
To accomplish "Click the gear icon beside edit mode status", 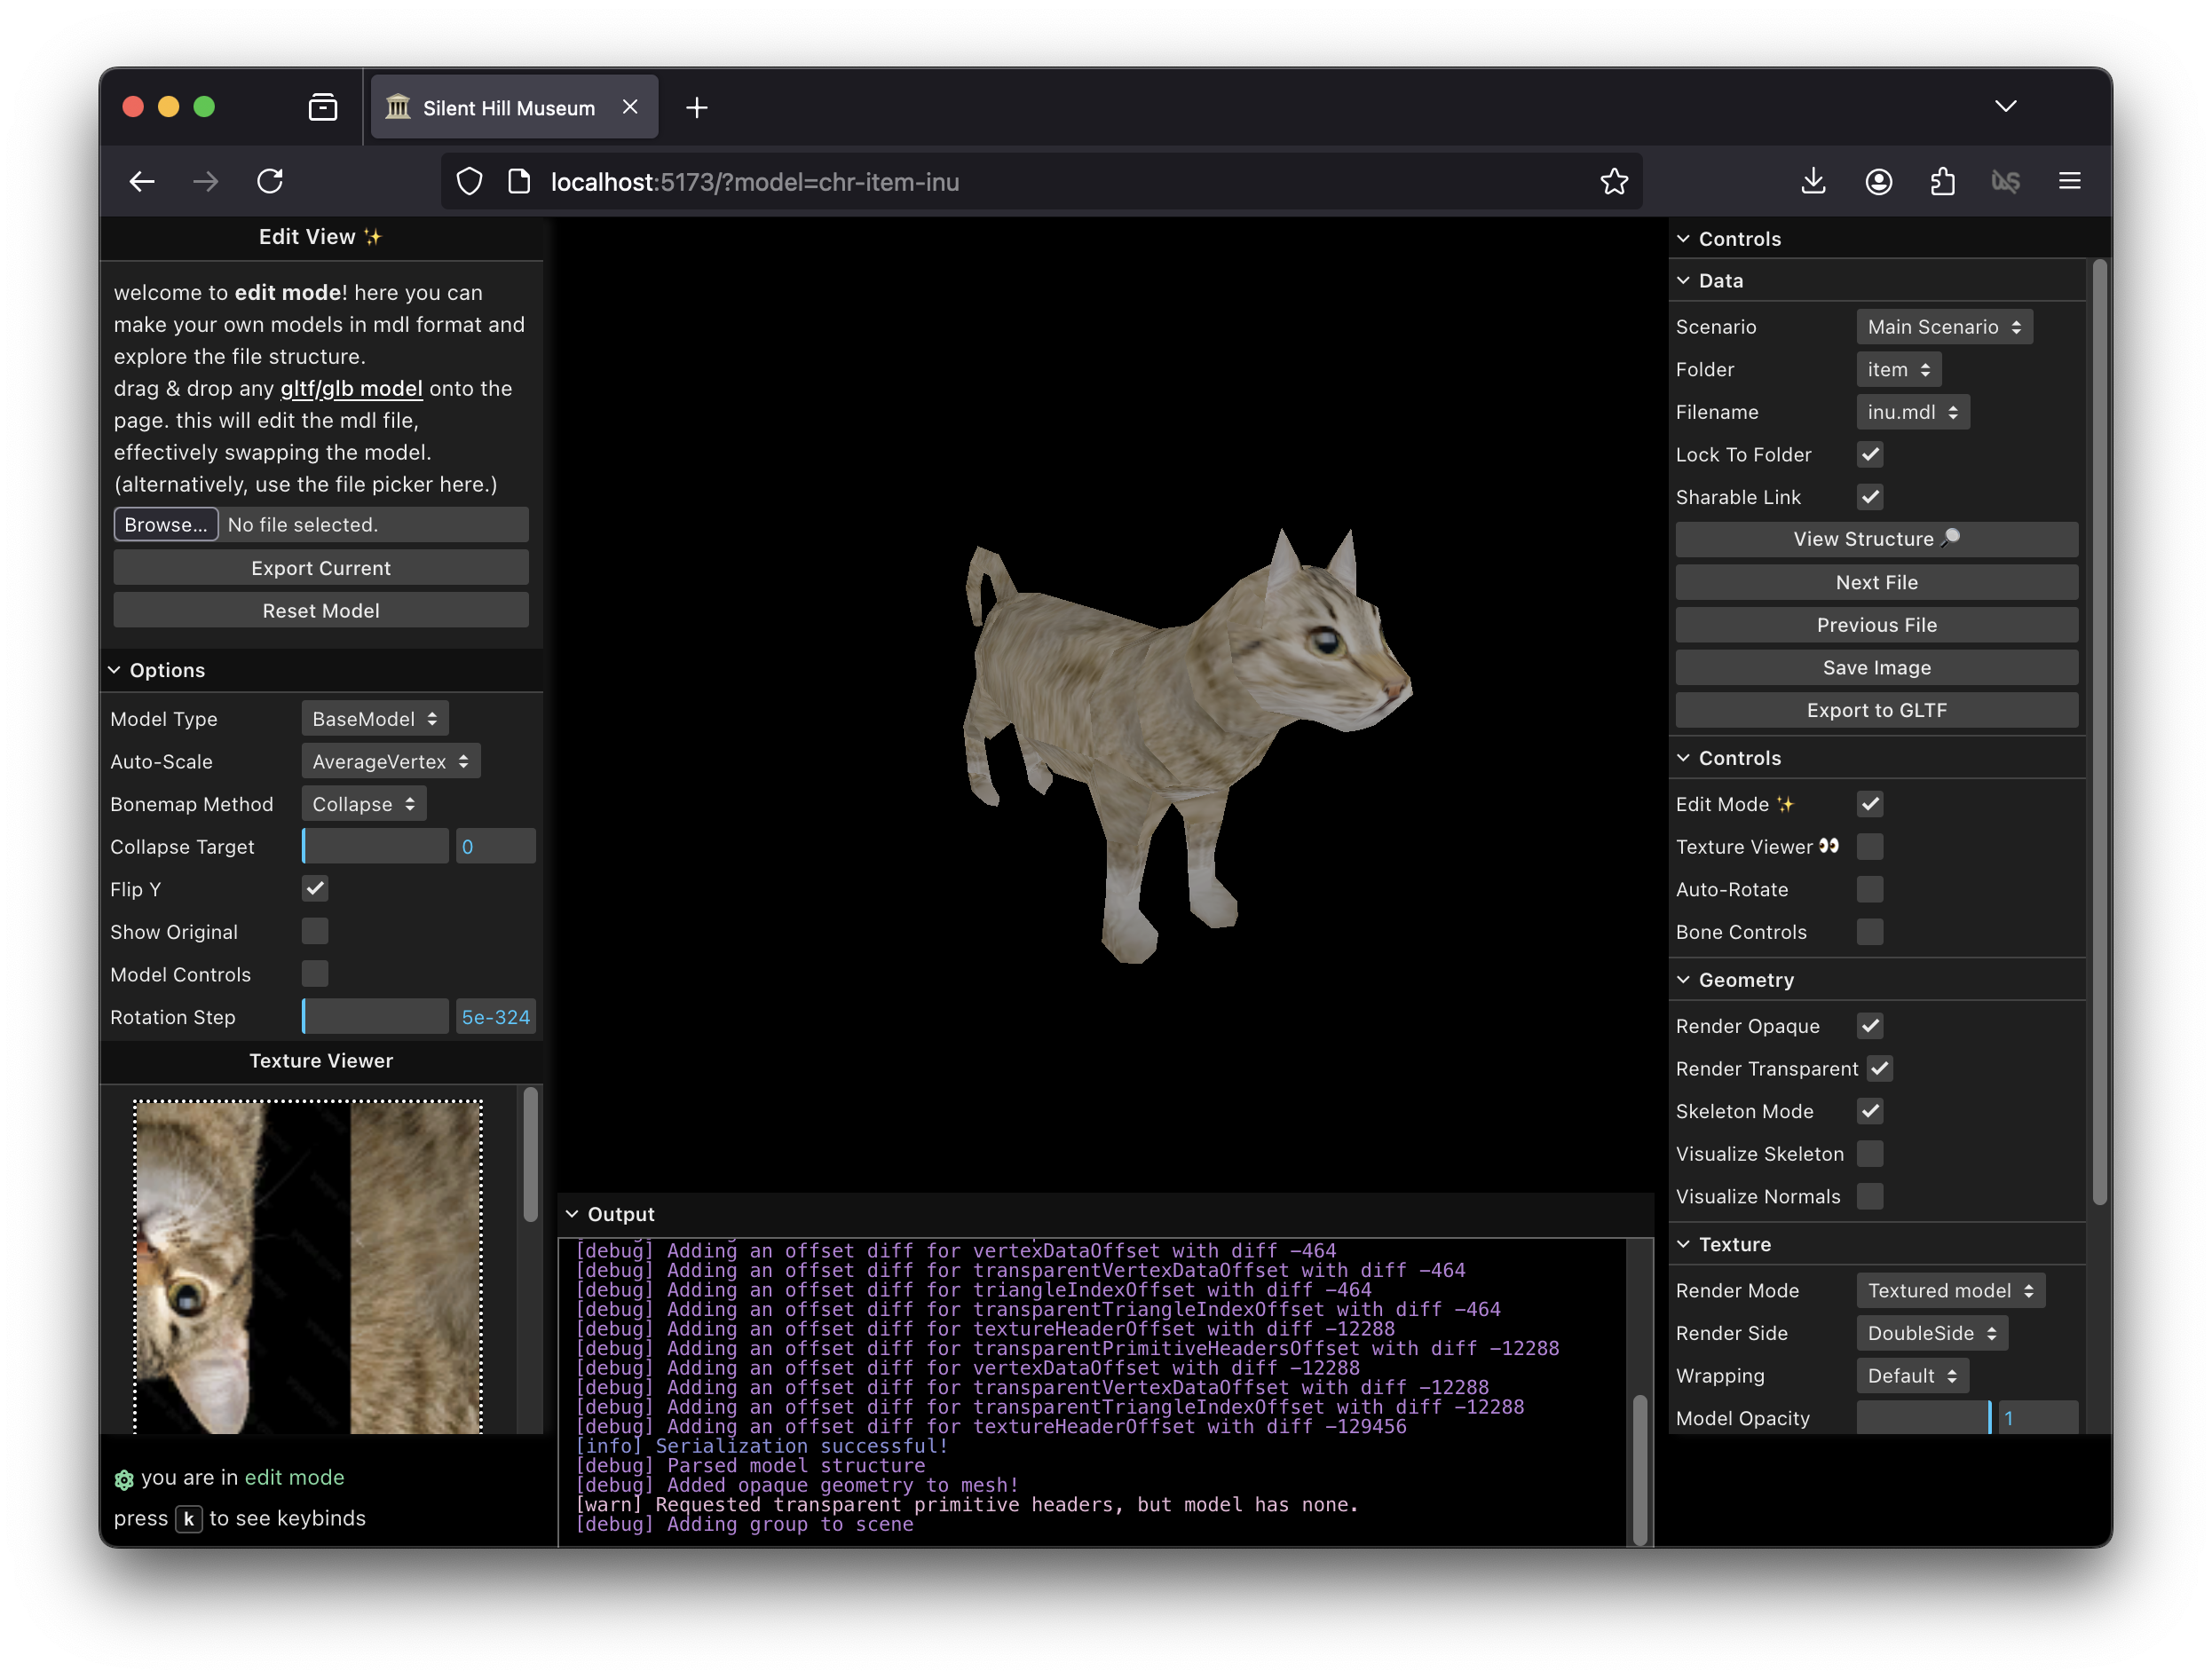I will [x=123, y=1478].
